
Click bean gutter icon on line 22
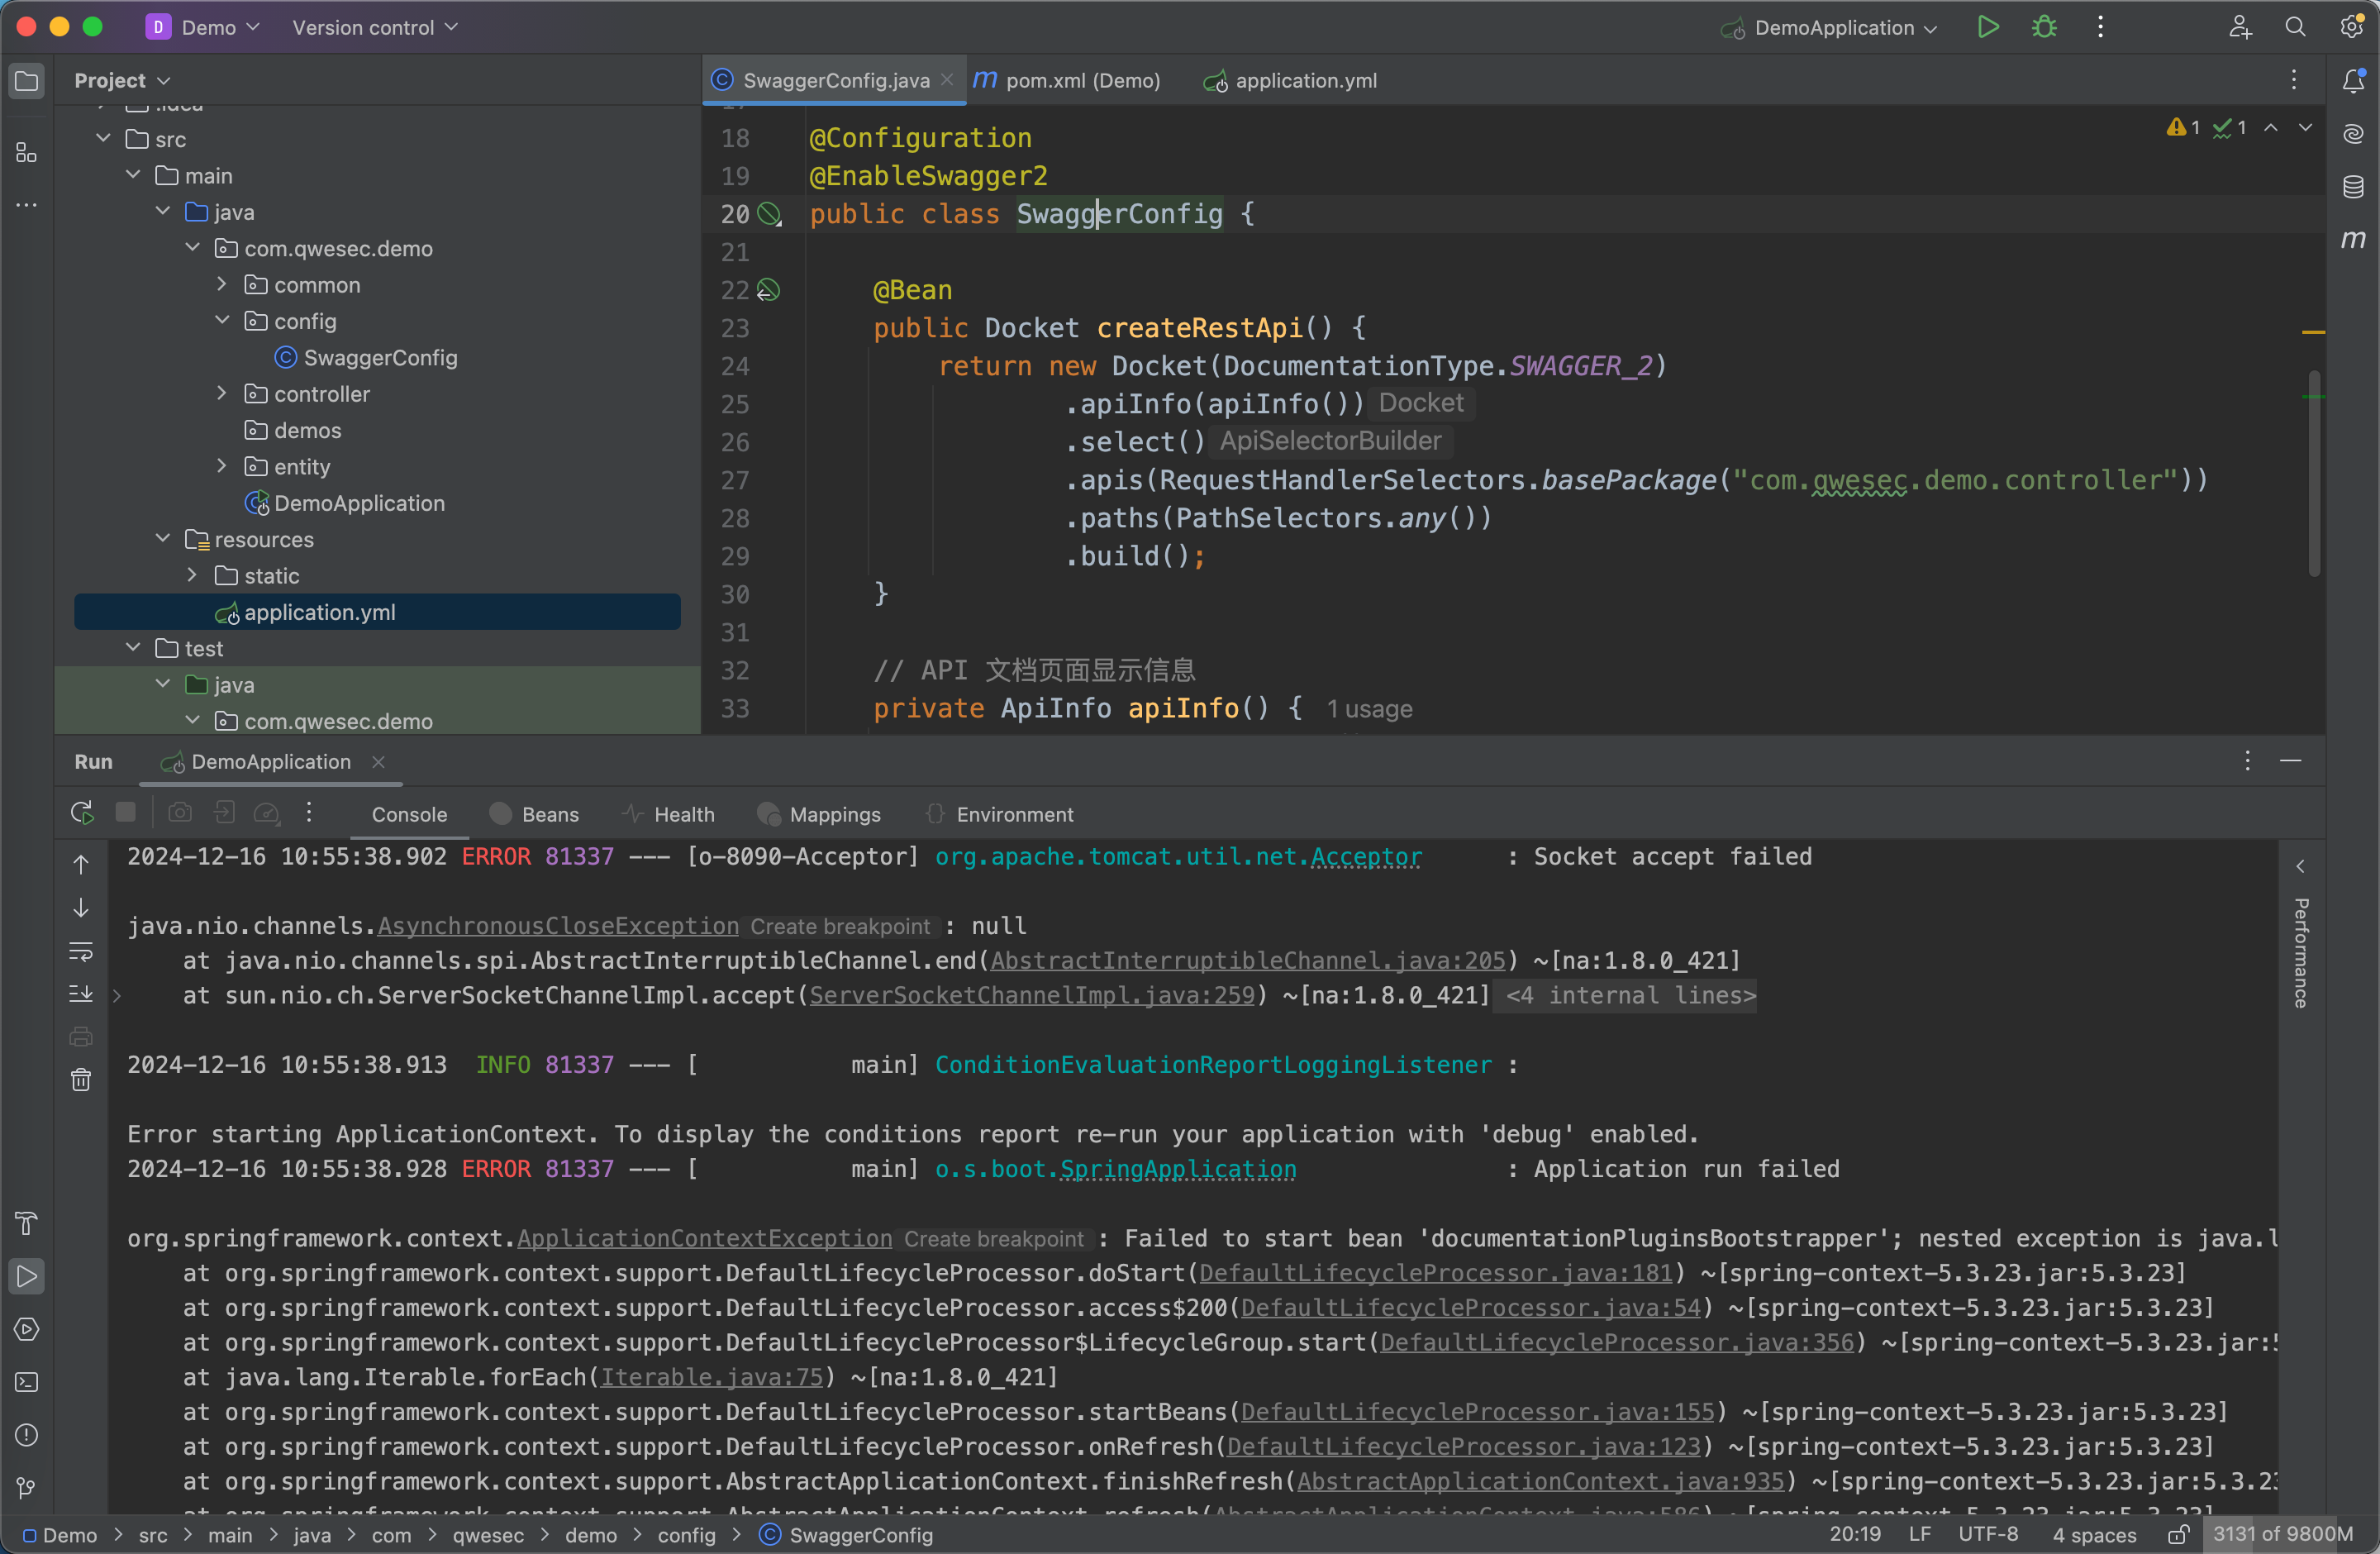click(768, 290)
